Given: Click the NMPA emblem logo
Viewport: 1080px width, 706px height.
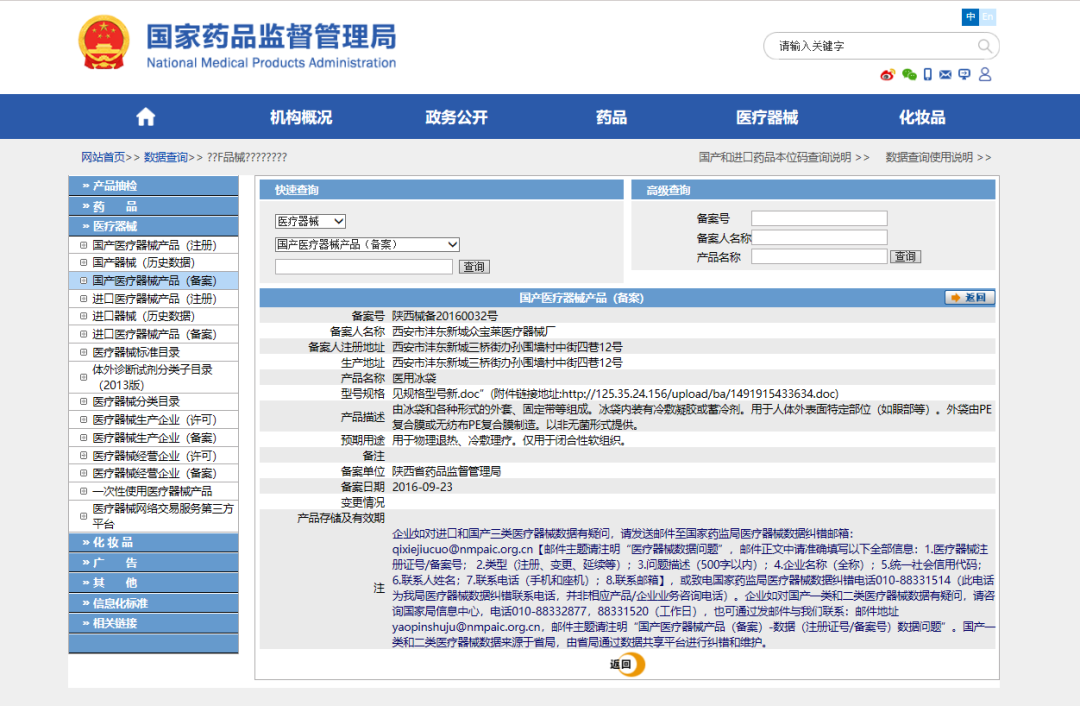Looking at the screenshot, I should [103, 43].
